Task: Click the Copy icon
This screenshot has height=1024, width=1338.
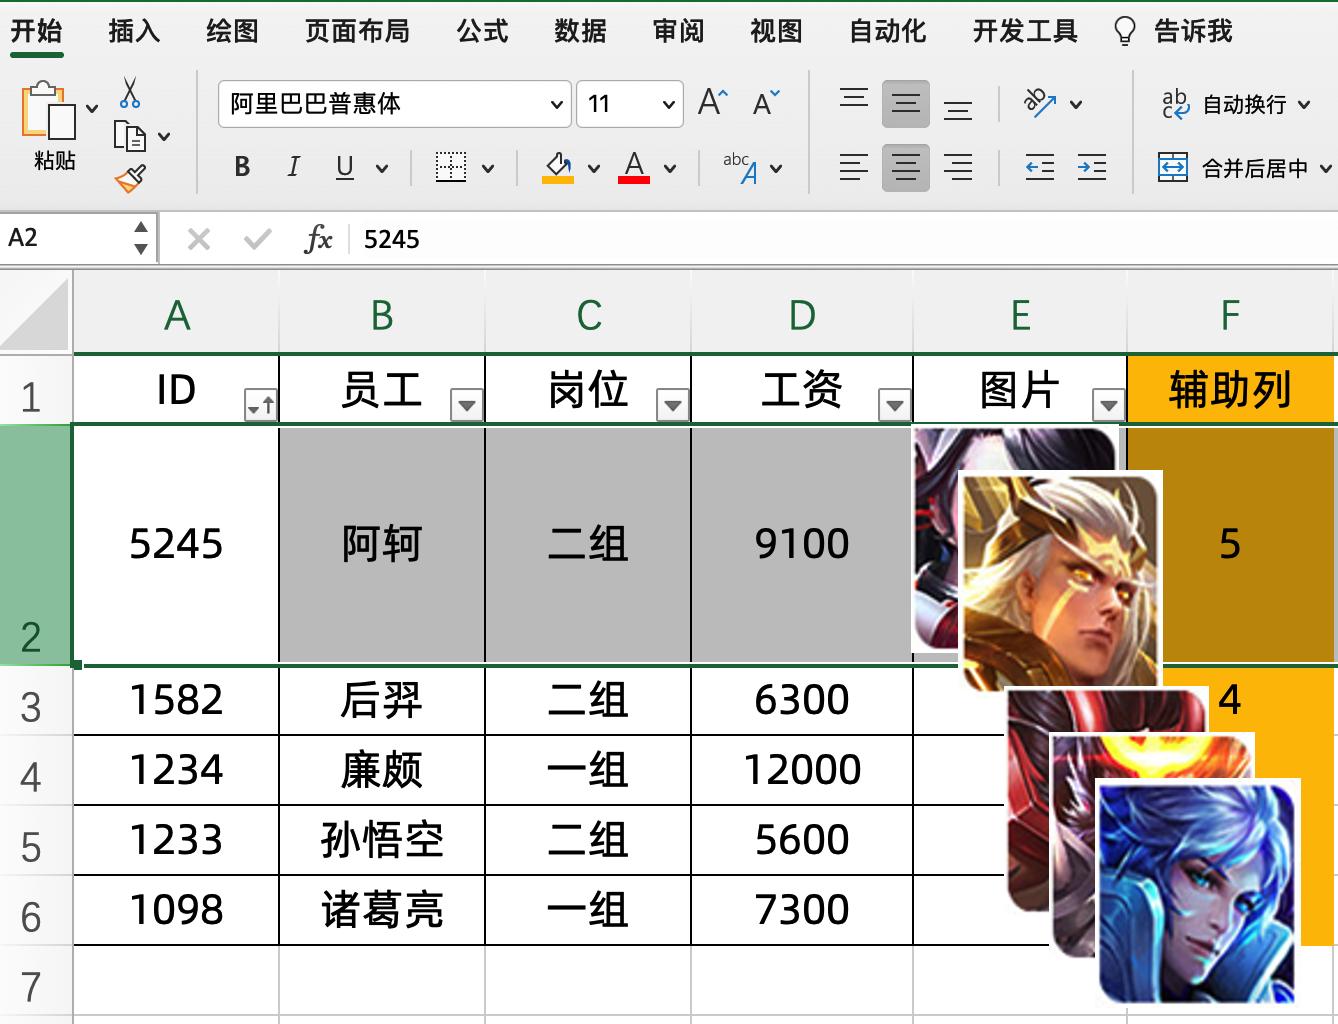Action: (128, 135)
